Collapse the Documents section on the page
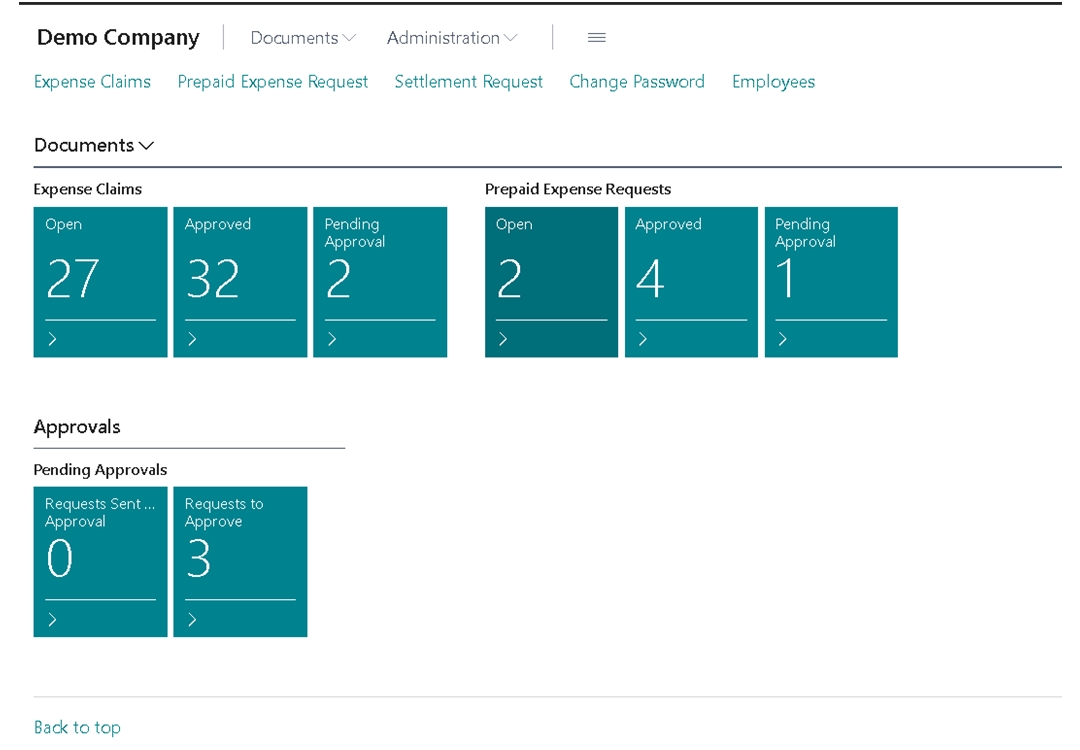Viewport: 1080px width, 750px height. coord(93,145)
